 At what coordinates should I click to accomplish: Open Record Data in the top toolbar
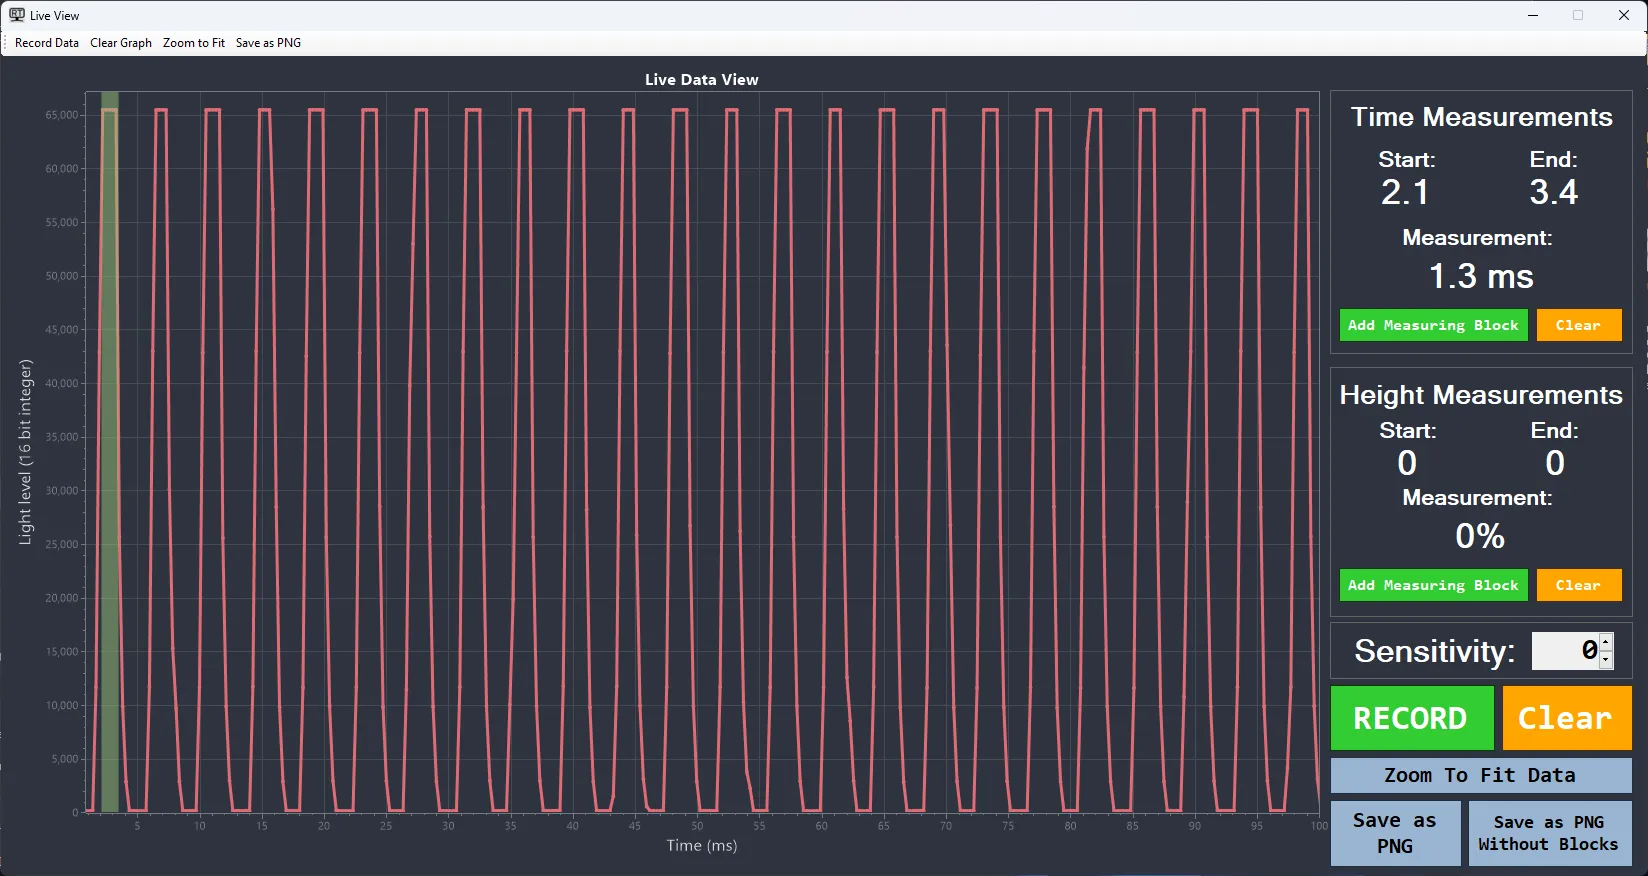click(x=47, y=43)
